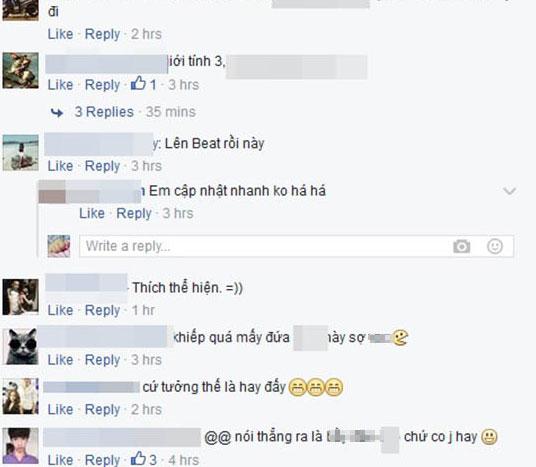Click the curved arrow beside '3 Replies'

[x=57, y=112]
